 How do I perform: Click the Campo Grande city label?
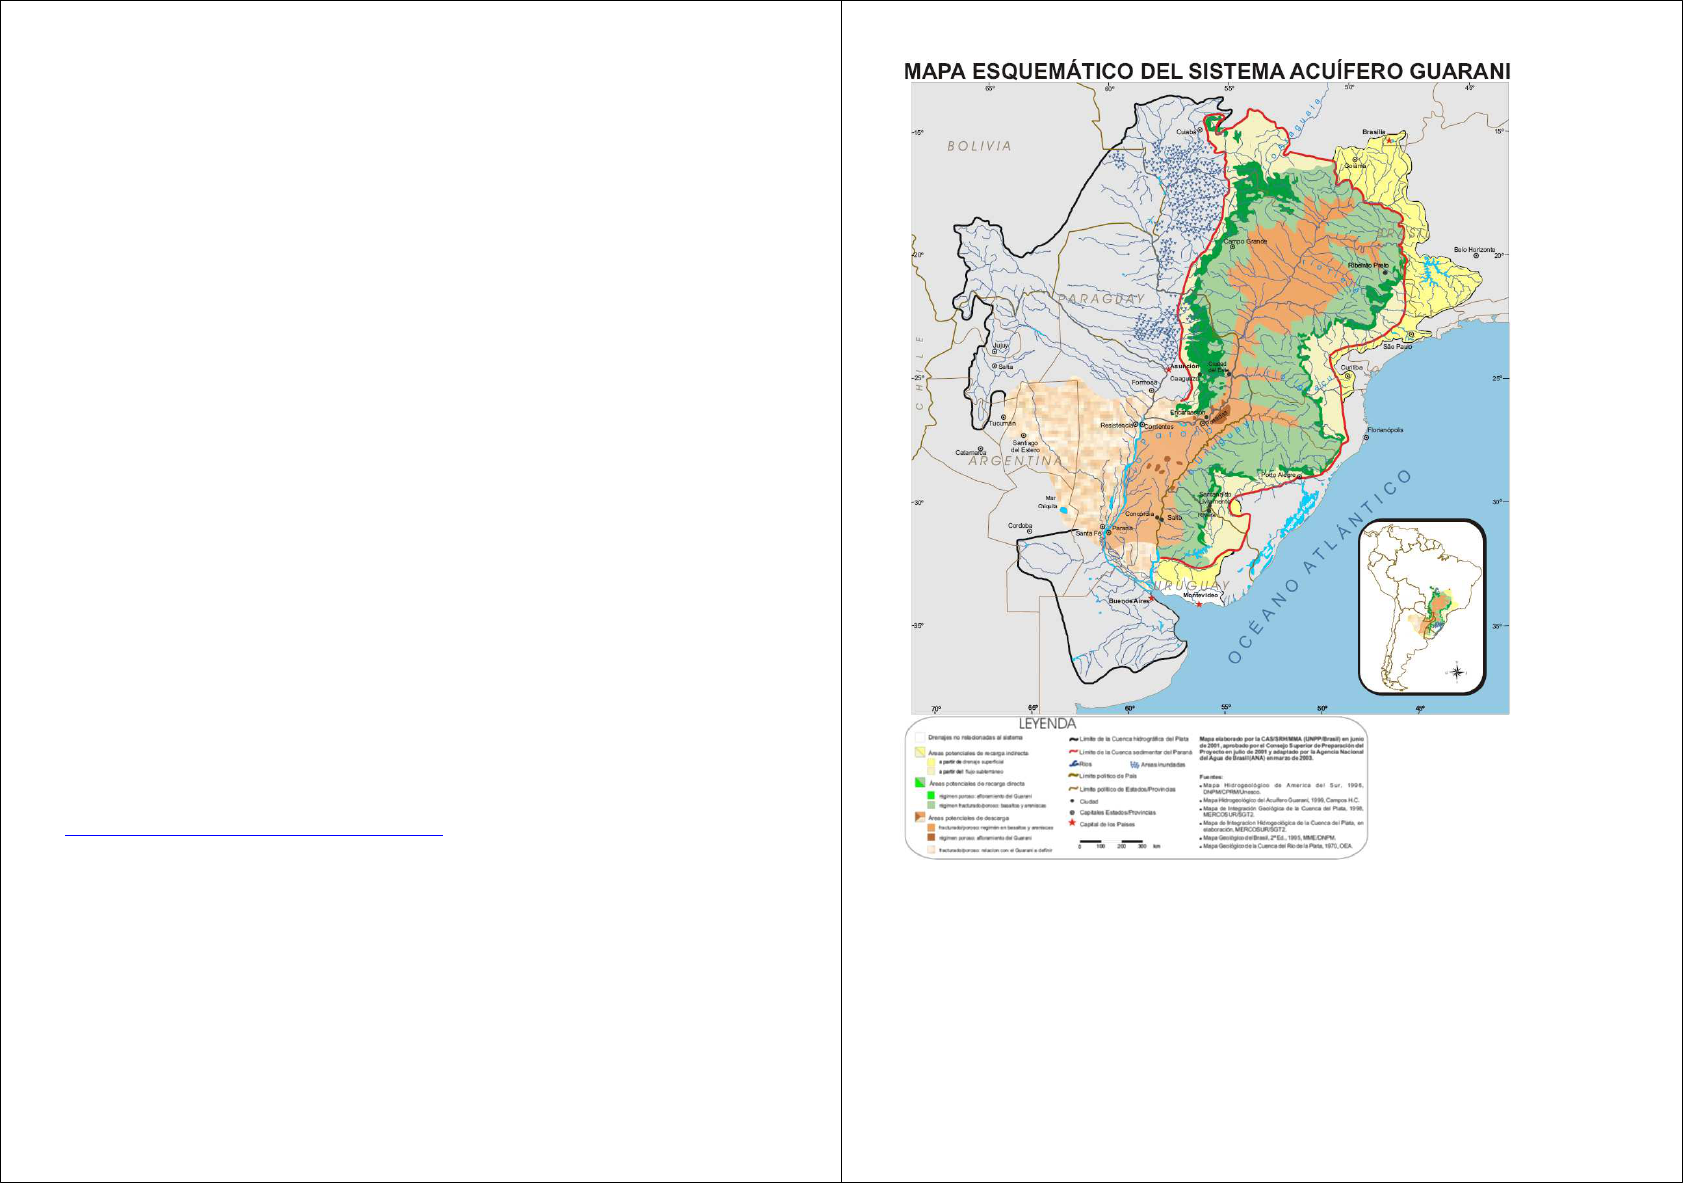click(x=1246, y=241)
